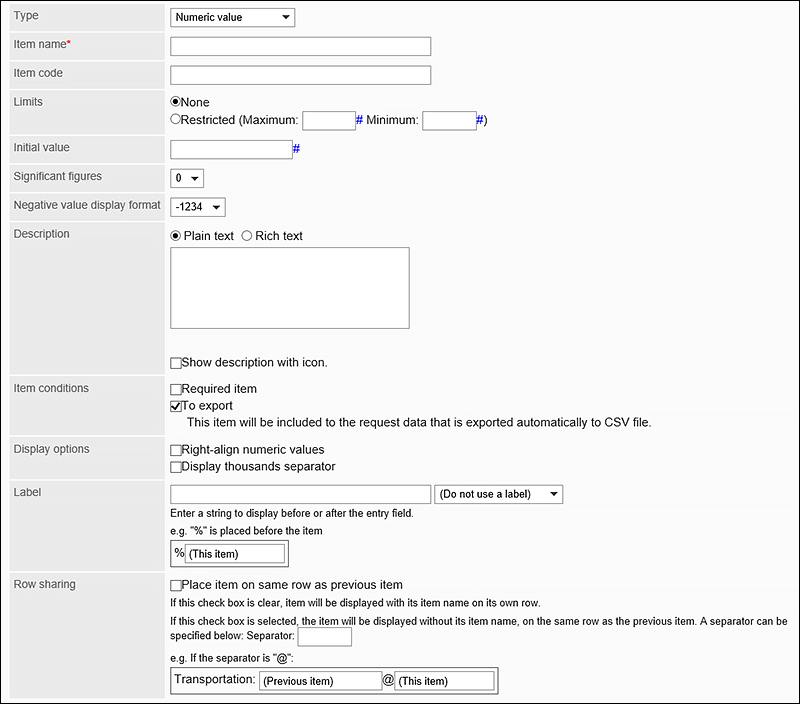Viewport: 800px width, 704px height.
Task: Click the Item name input field
Action: (301, 46)
